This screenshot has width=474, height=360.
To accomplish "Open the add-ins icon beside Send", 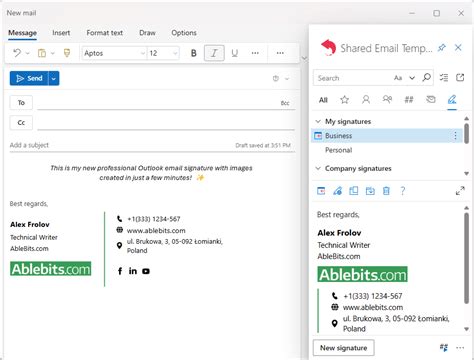I will [276, 78].
